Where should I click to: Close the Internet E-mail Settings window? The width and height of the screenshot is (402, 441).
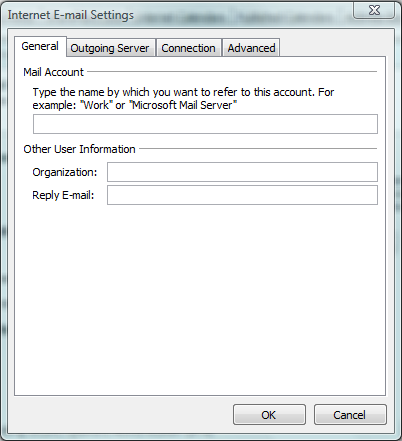(x=374, y=10)
